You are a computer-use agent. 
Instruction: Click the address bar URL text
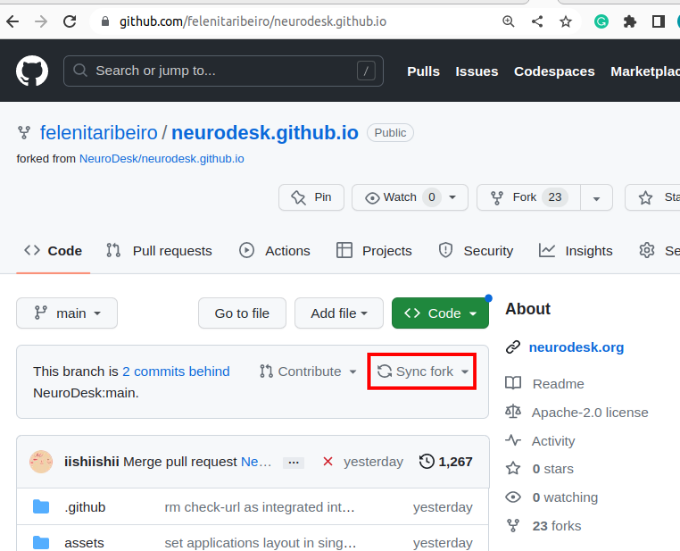tap(253, 21)
